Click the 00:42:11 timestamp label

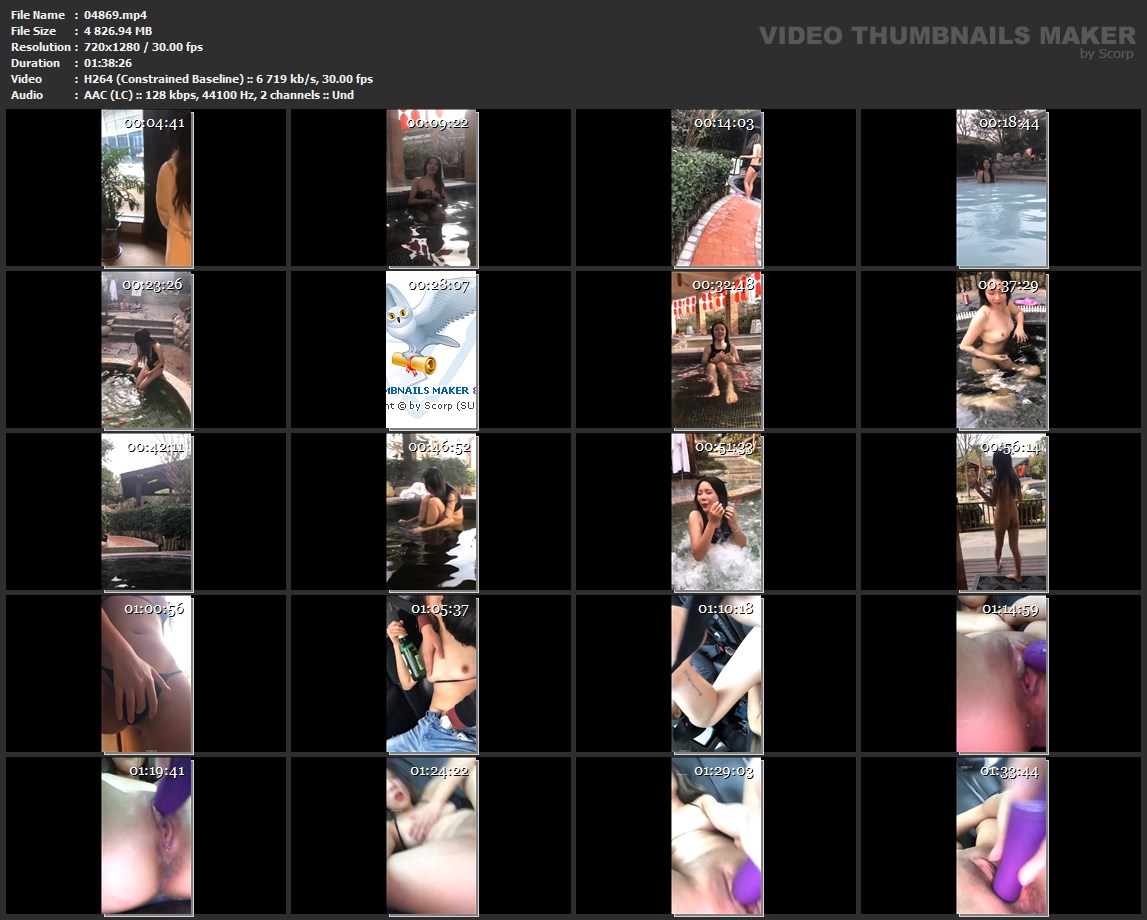coord(154,447)
